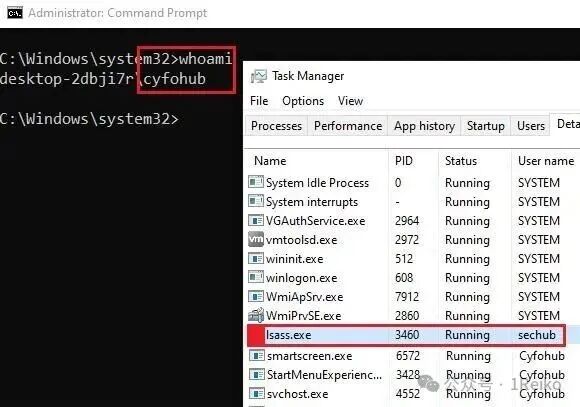Go to the Startup tab
The image size is (580, 407).
tap(485, 126)
